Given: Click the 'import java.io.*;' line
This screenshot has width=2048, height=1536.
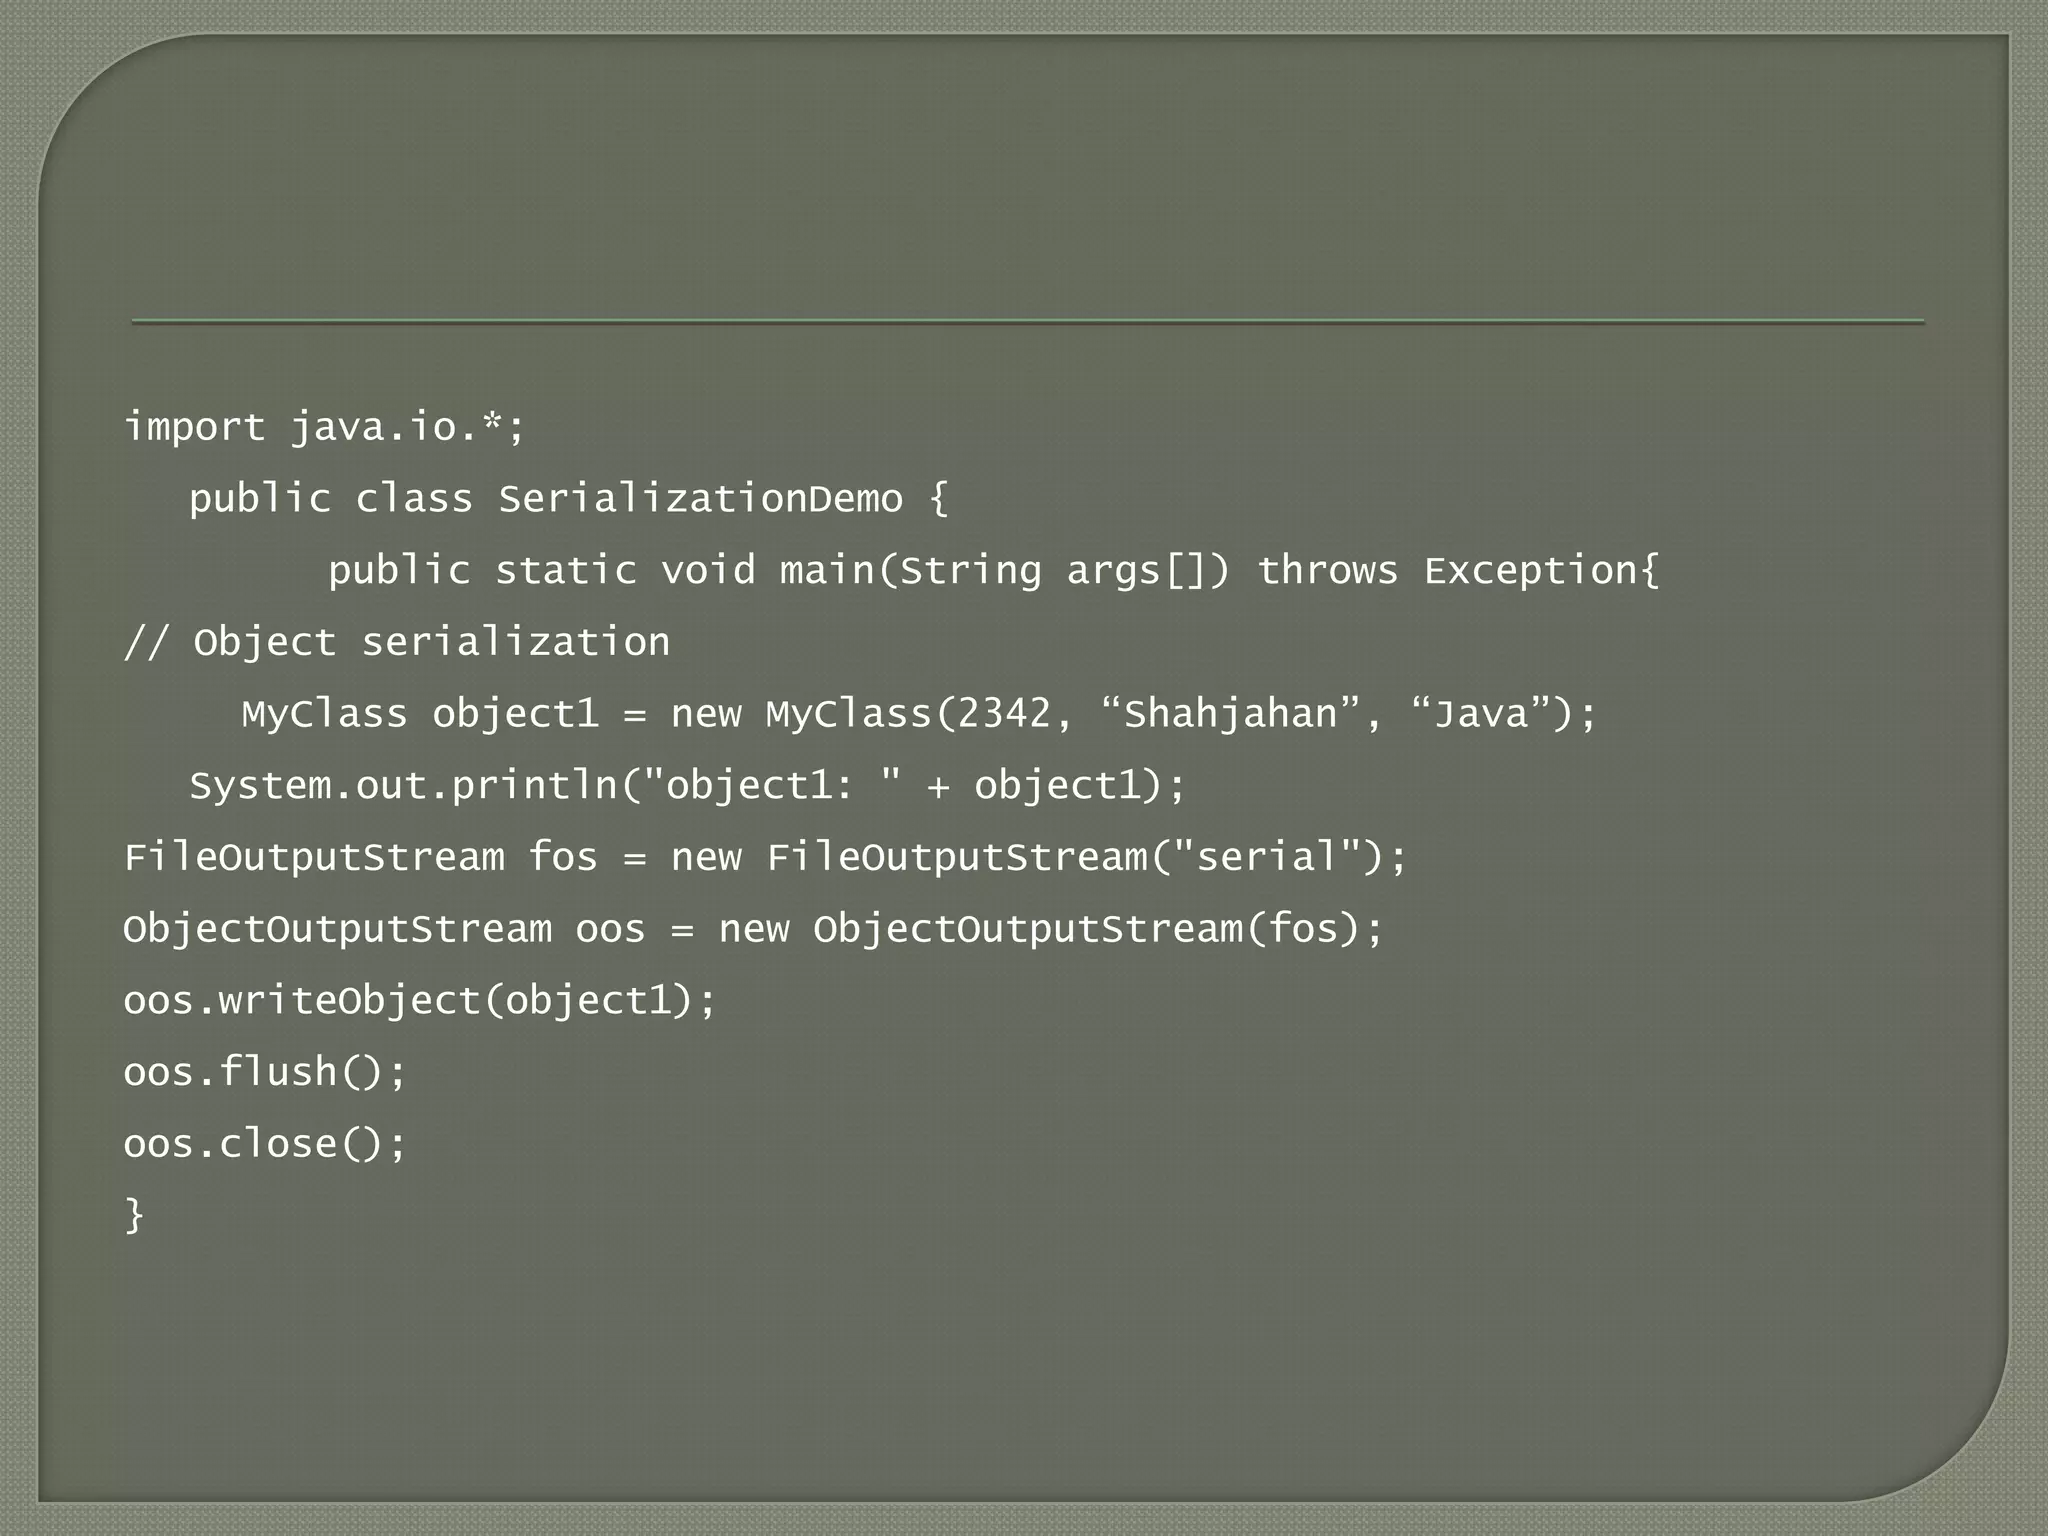Looking at the screenshot, I should (x=324, y=427).
